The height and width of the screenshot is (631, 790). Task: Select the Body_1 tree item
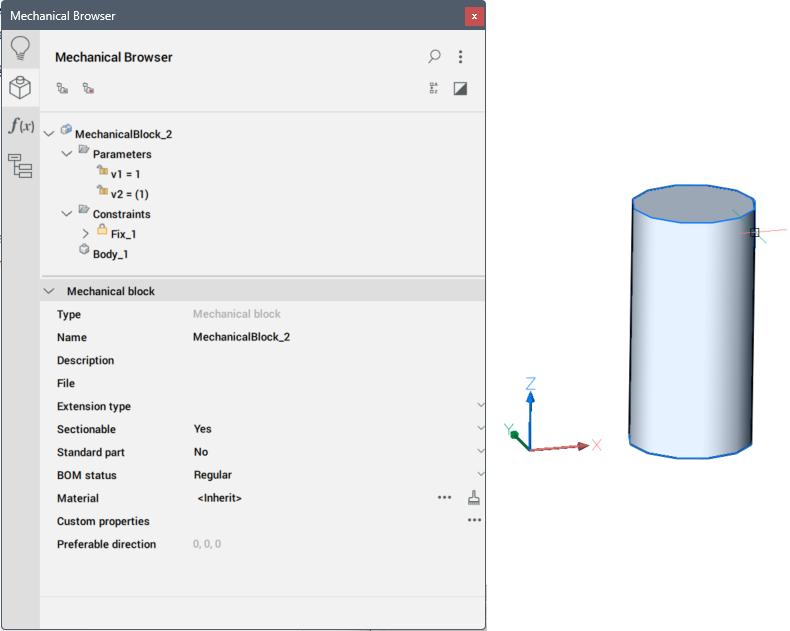[x=110, y=254]
